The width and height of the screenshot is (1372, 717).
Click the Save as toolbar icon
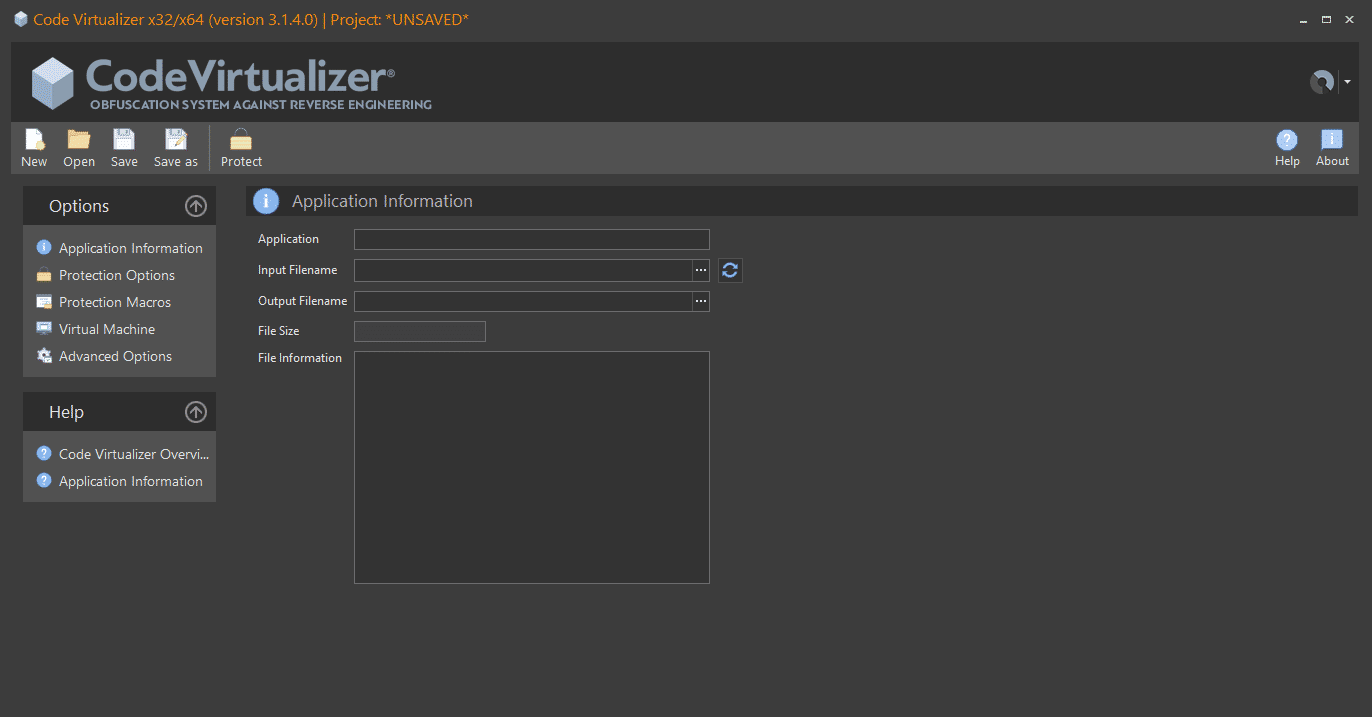click(176, 141)
